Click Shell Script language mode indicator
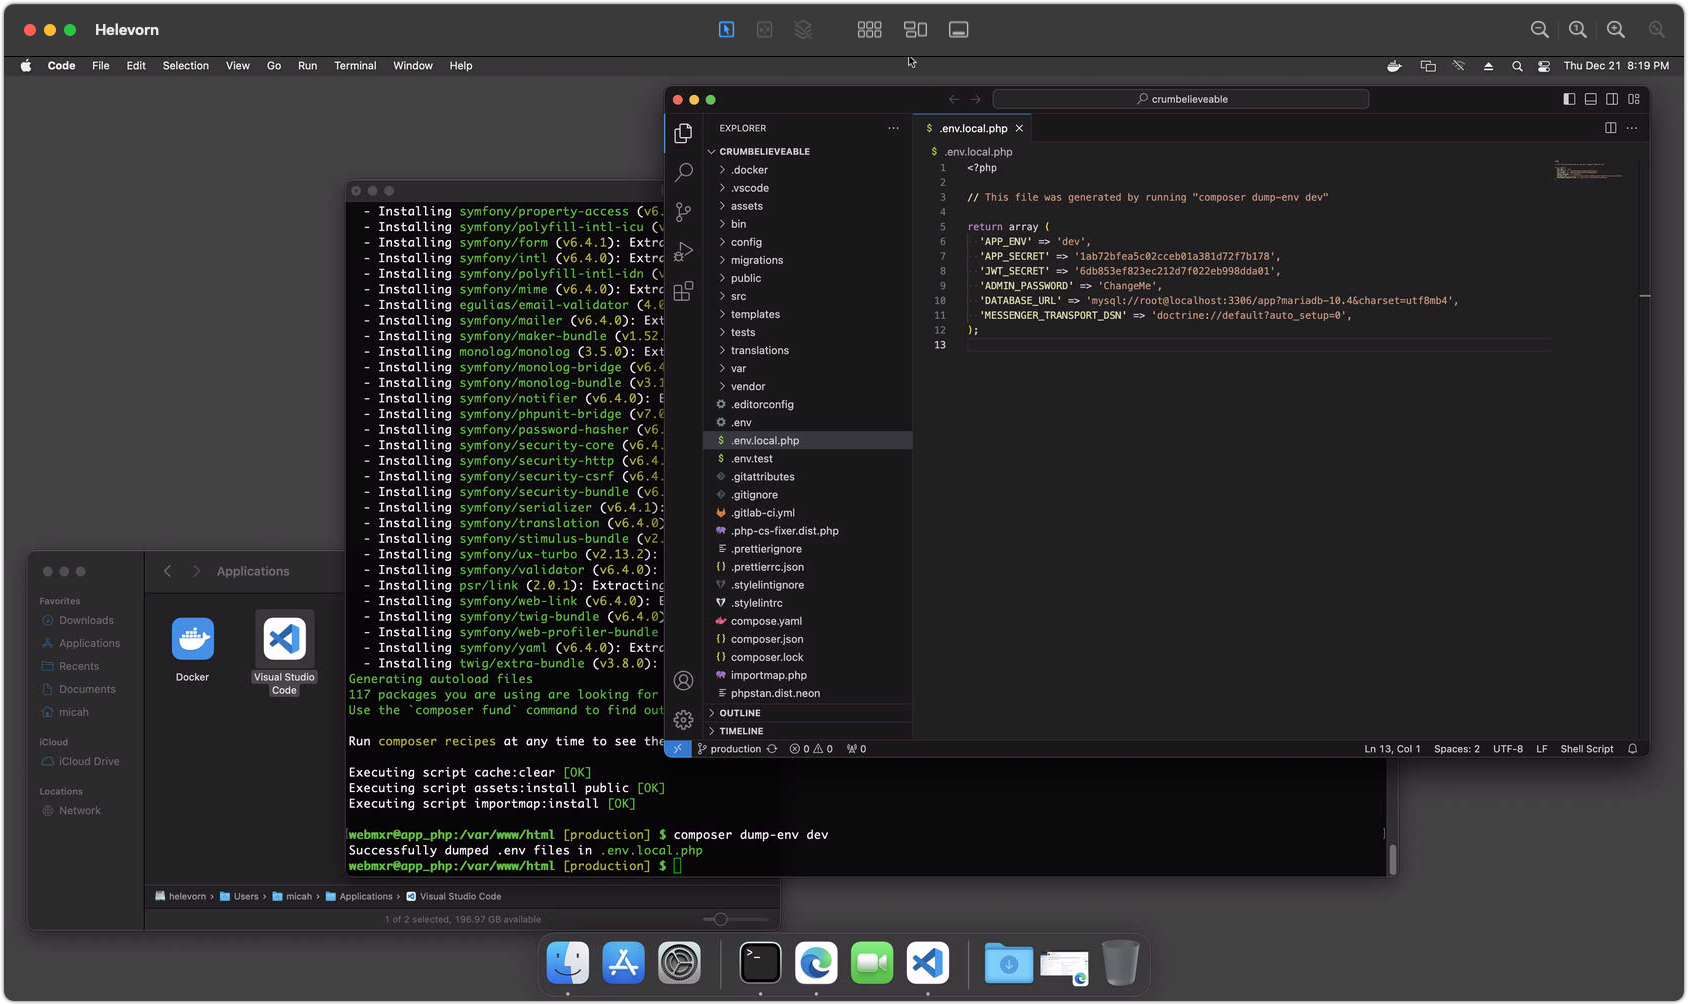This screenshot has height=1005, width=1688. pyautogui.click(x=1587, y=748)
